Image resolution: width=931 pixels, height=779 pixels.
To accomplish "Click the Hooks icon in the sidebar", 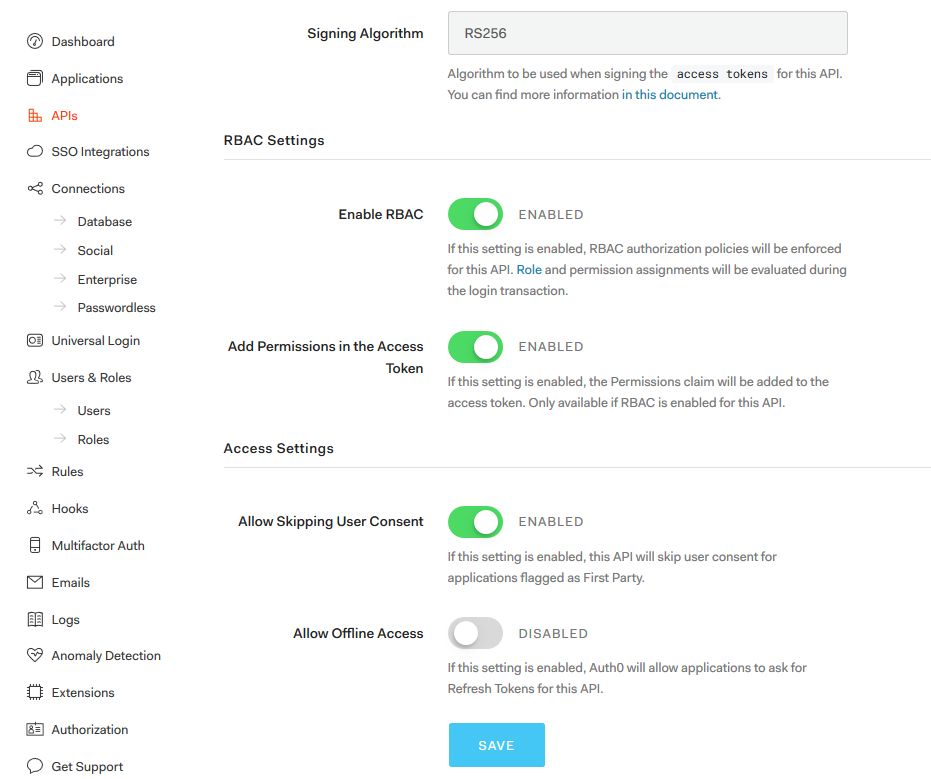I will (35, 509).
